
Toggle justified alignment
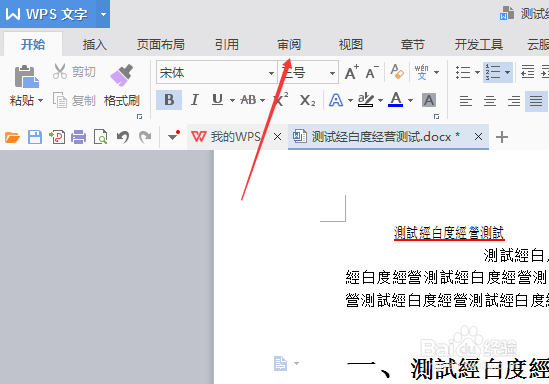coord(536,101)
